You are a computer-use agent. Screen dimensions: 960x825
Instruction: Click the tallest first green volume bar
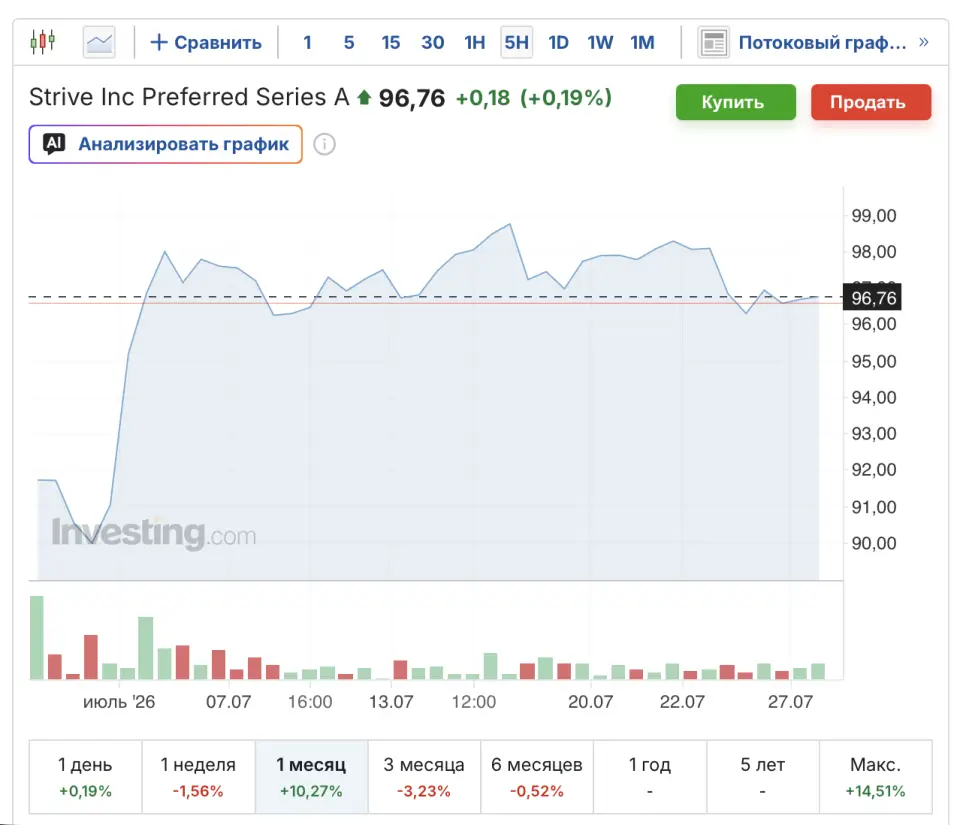(x=37, y=637)
